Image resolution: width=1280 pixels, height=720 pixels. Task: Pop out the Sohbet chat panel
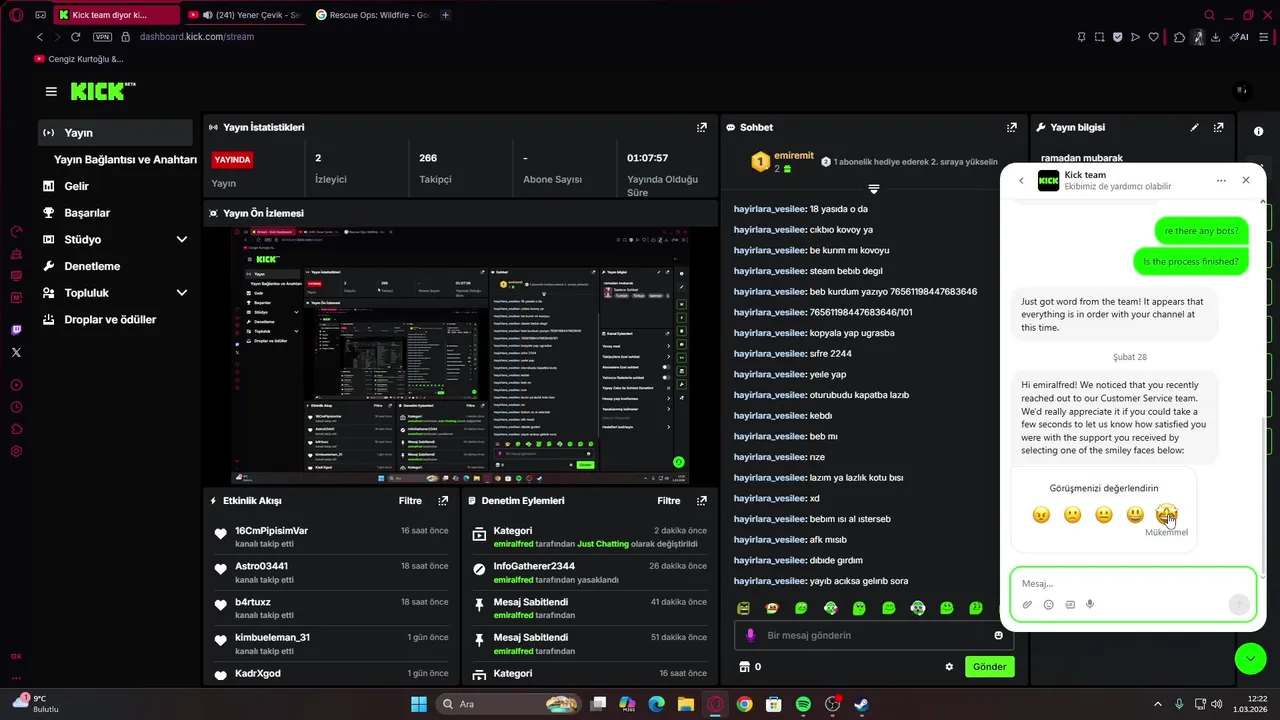tap(1012, 127)
